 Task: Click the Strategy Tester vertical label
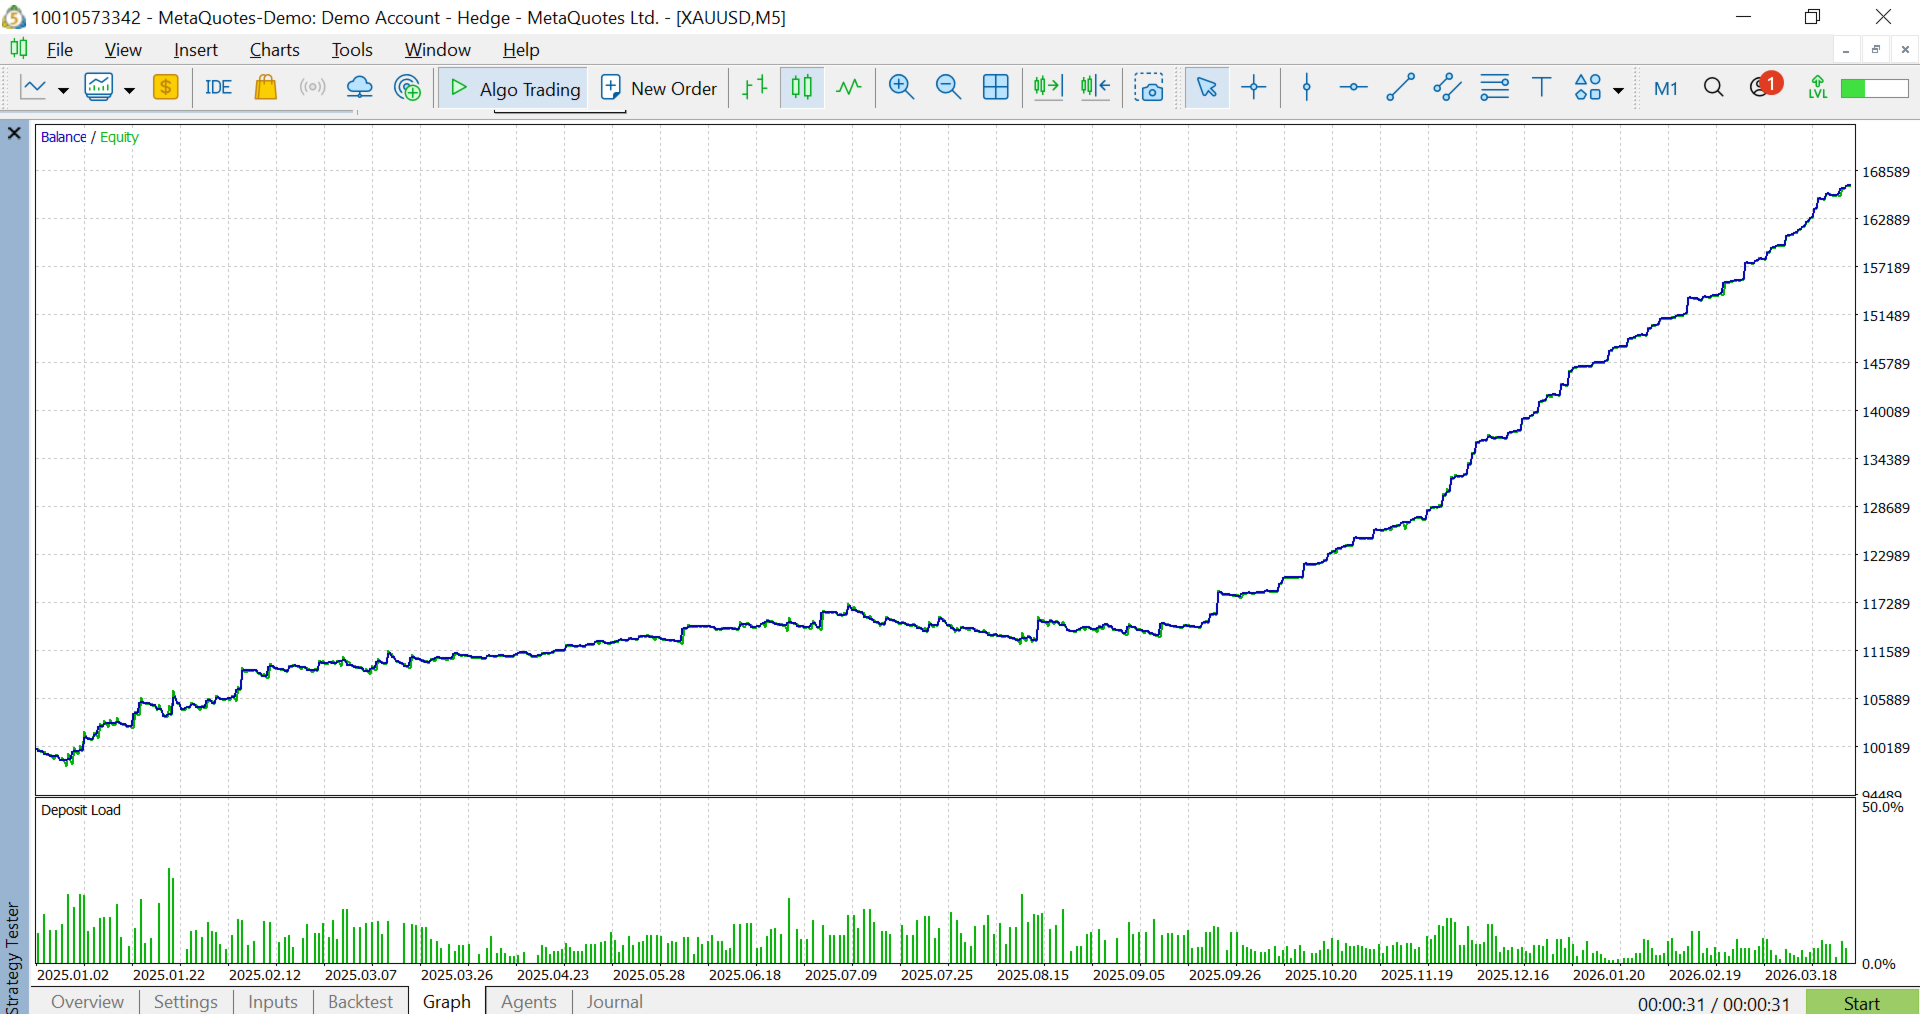tap(13, 958)
